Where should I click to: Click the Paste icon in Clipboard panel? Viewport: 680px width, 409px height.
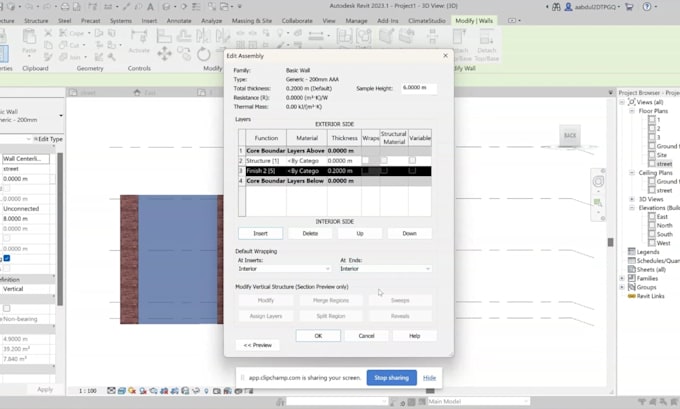(29, 37)
